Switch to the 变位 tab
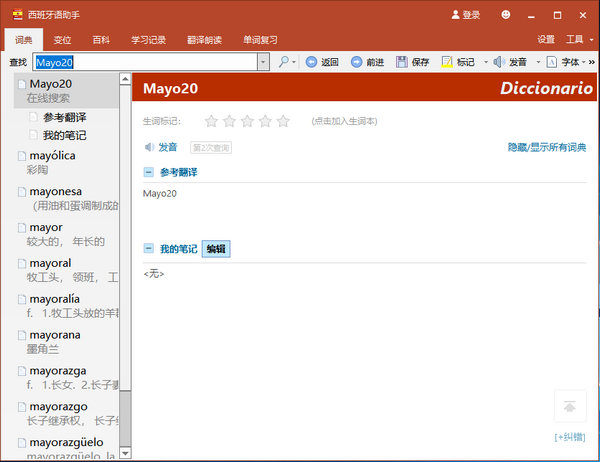This screenshot has width=600, height=462. click(62, 40)
